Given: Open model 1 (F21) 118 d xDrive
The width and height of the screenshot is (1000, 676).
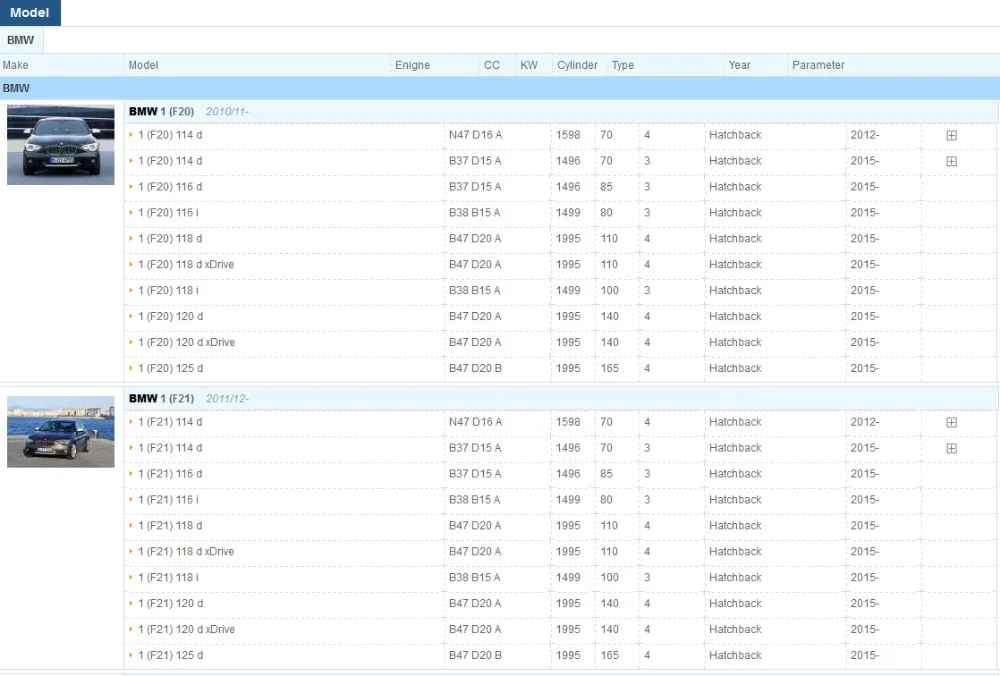Looking at the screenshot, I should tap(186, 552).
